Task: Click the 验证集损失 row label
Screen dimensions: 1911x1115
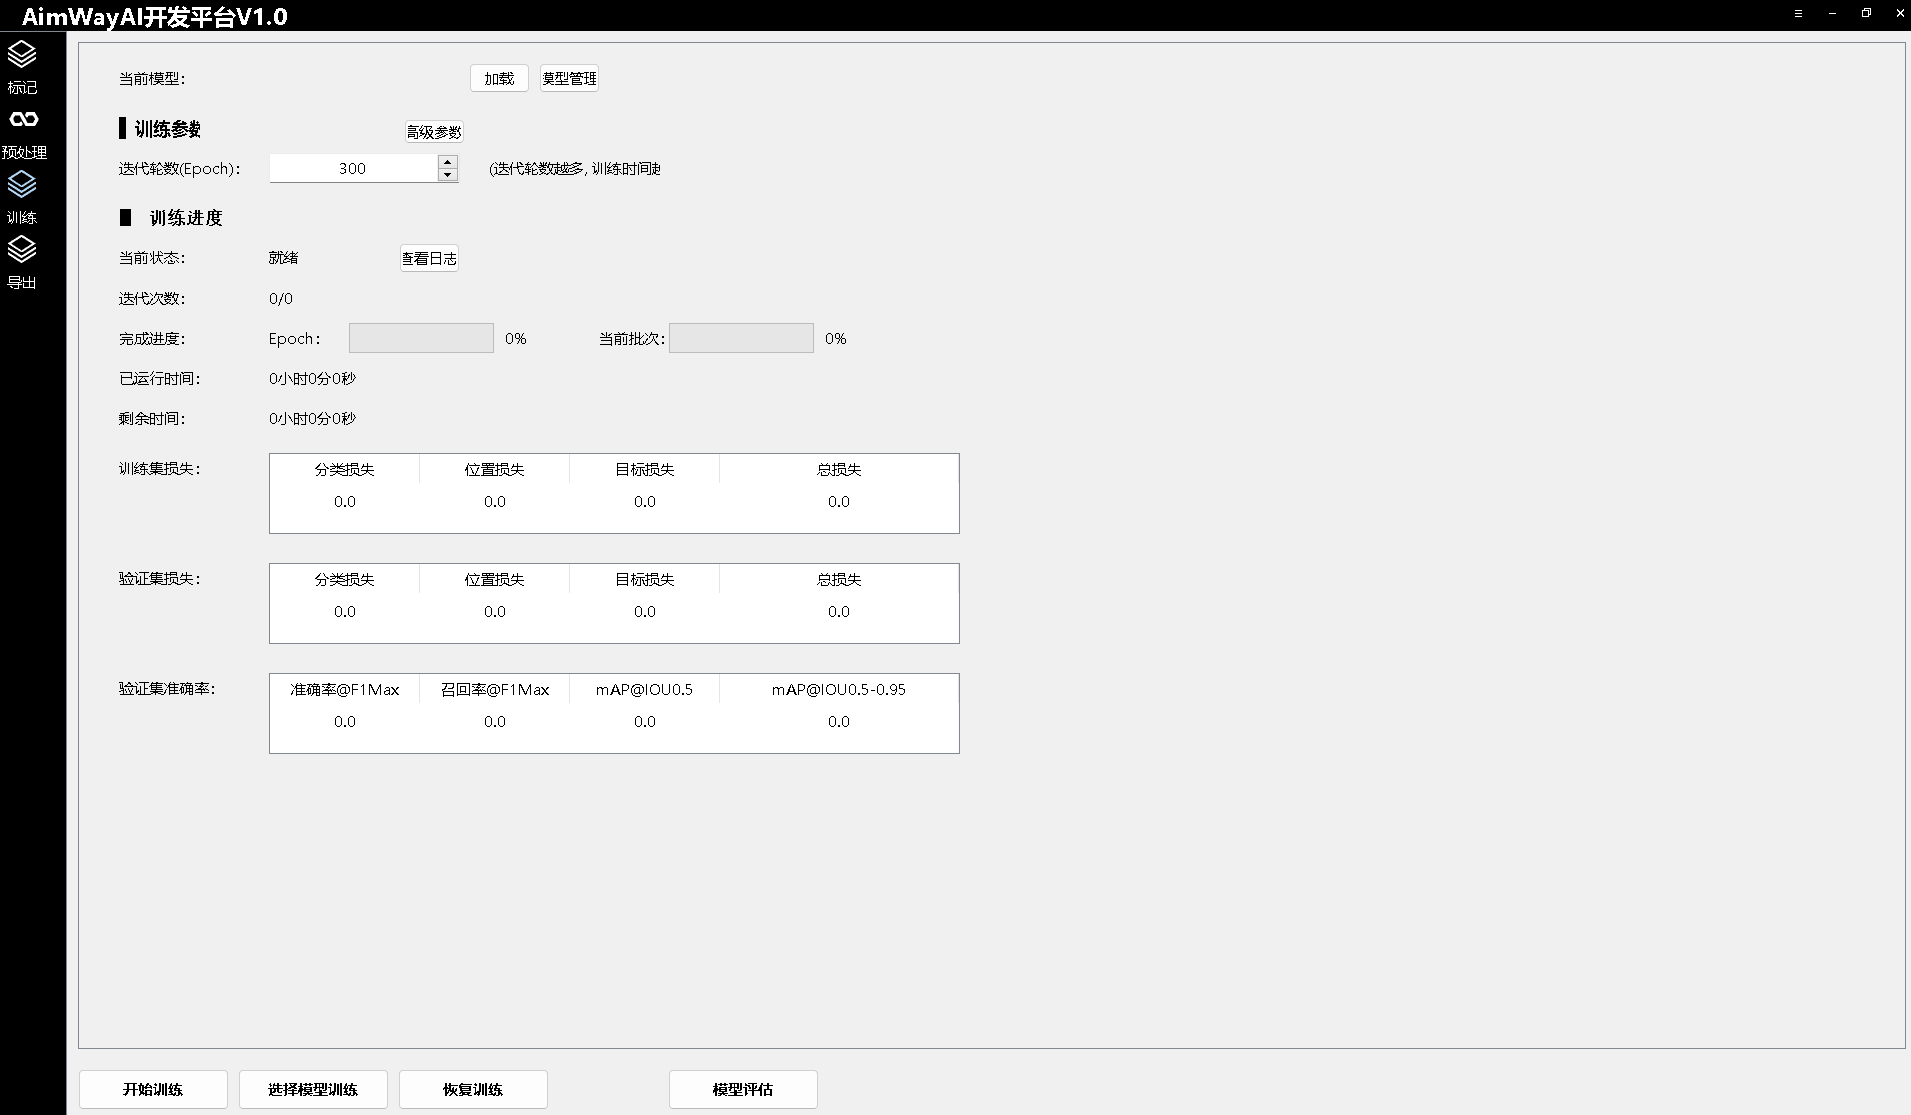Action: (x=160, y=578)
